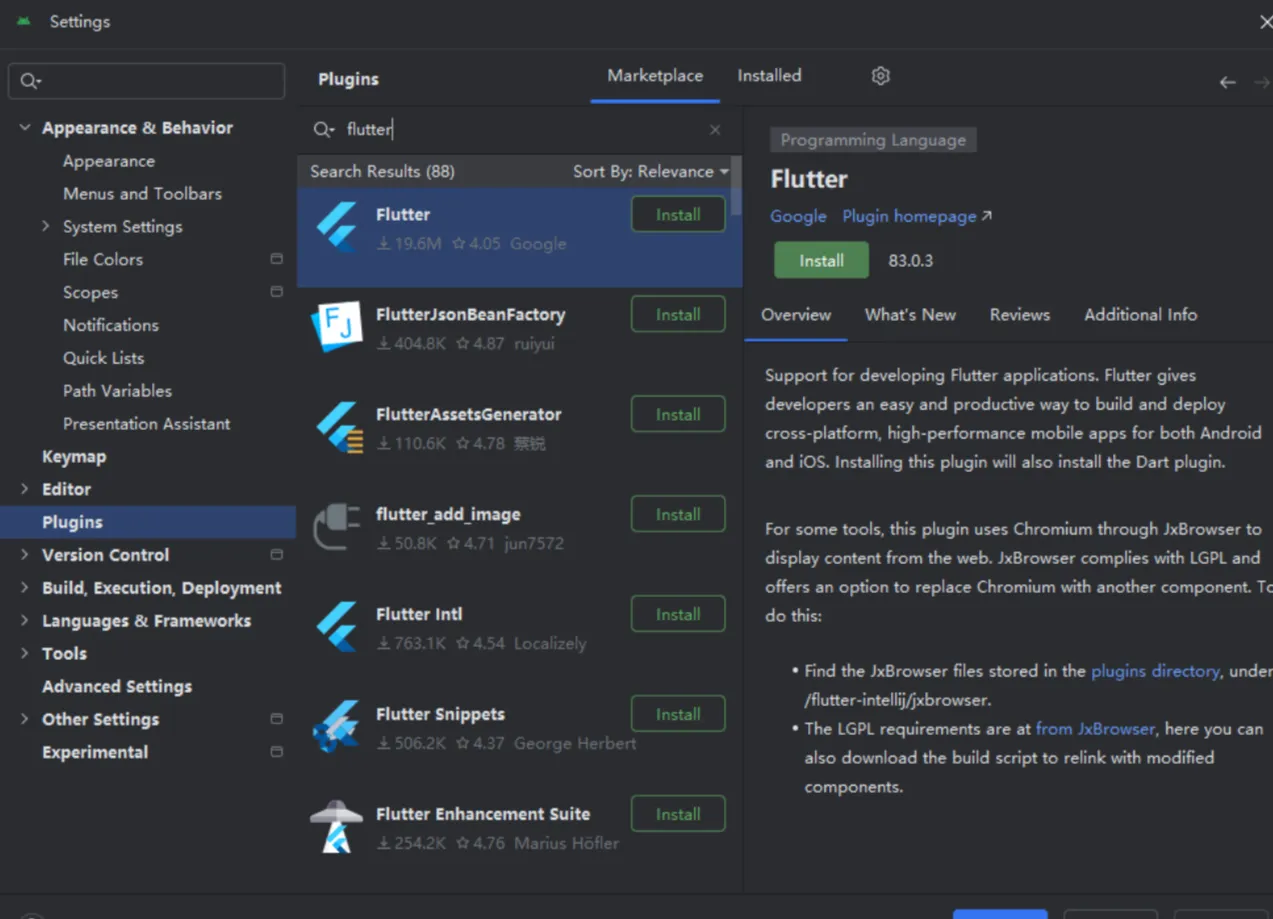Viewport: 1273px width, 919px height.
Task: Install the Flutter plugin from the list
Action: coord(678,215)
